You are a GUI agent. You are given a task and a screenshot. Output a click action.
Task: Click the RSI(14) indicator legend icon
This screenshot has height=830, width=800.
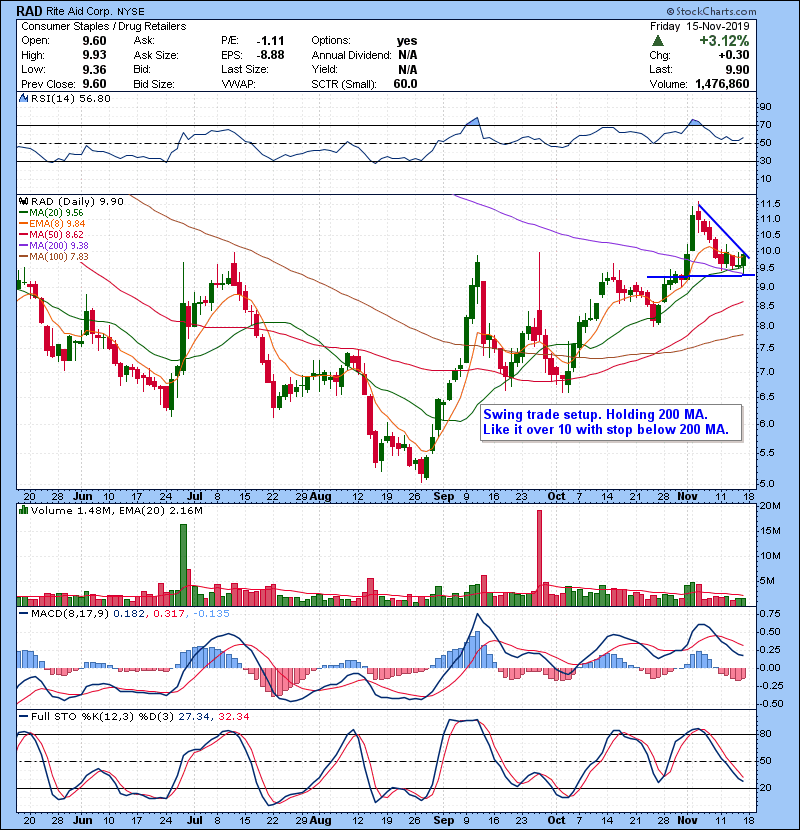(x=24, y=99)
